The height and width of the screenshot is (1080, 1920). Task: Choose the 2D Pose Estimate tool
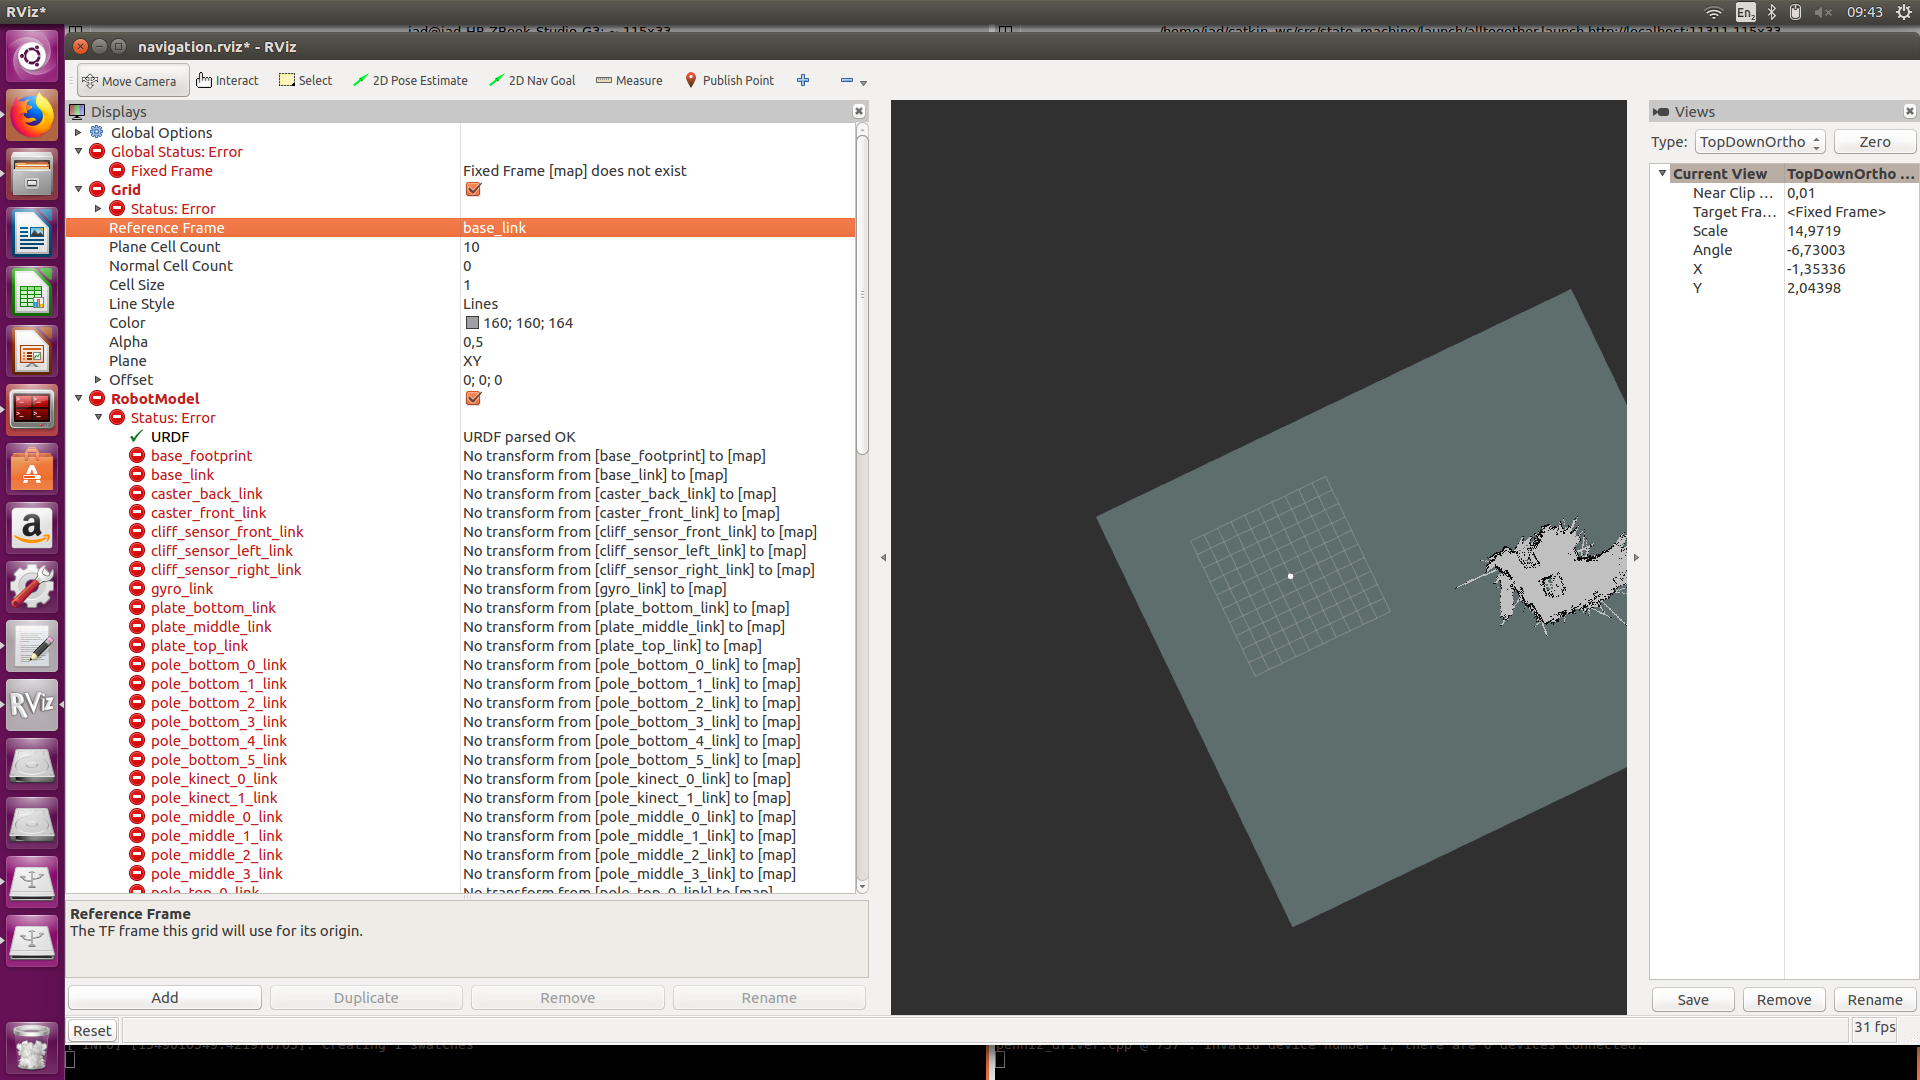tap(411, 81)
